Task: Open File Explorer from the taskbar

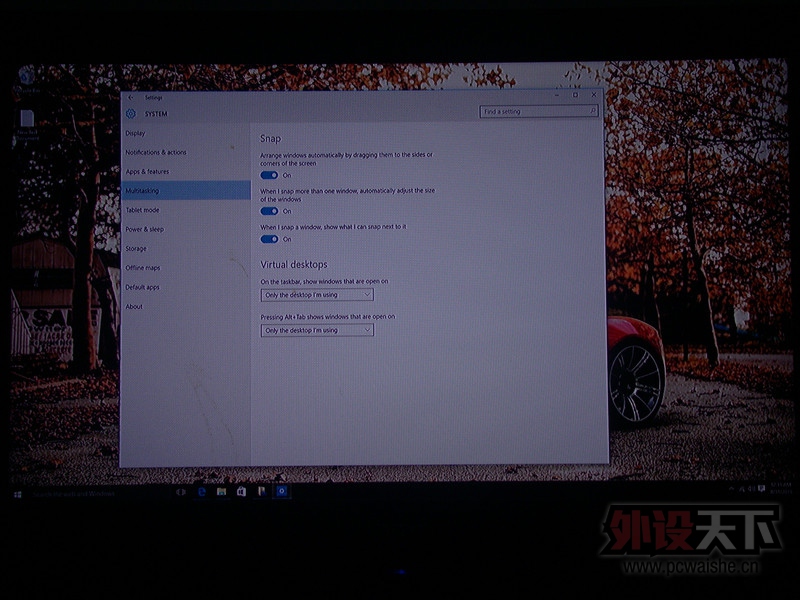Action: (221, 491)
